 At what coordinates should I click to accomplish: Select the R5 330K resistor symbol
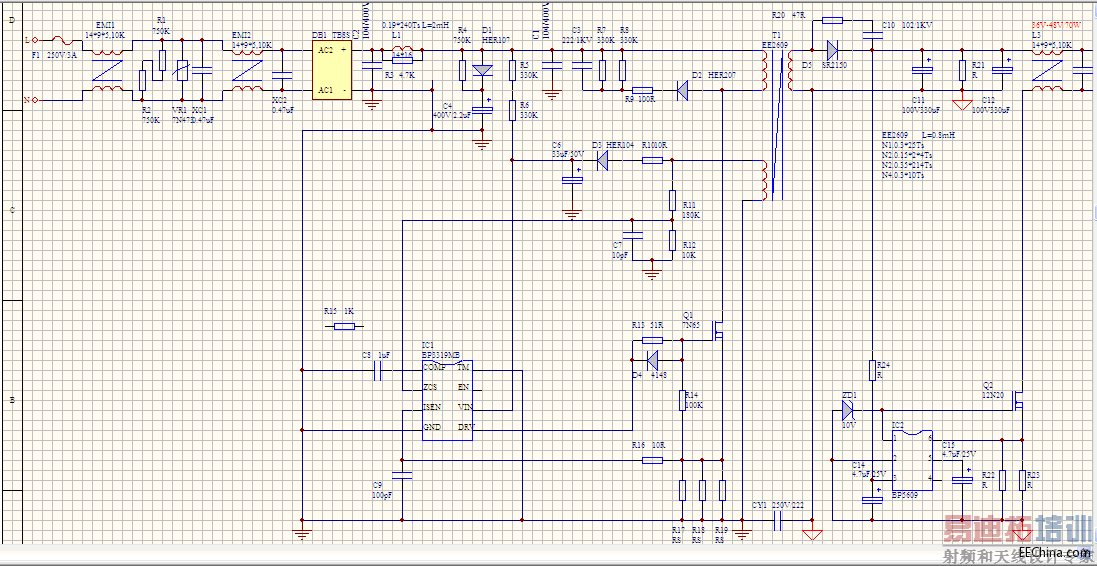512,70
